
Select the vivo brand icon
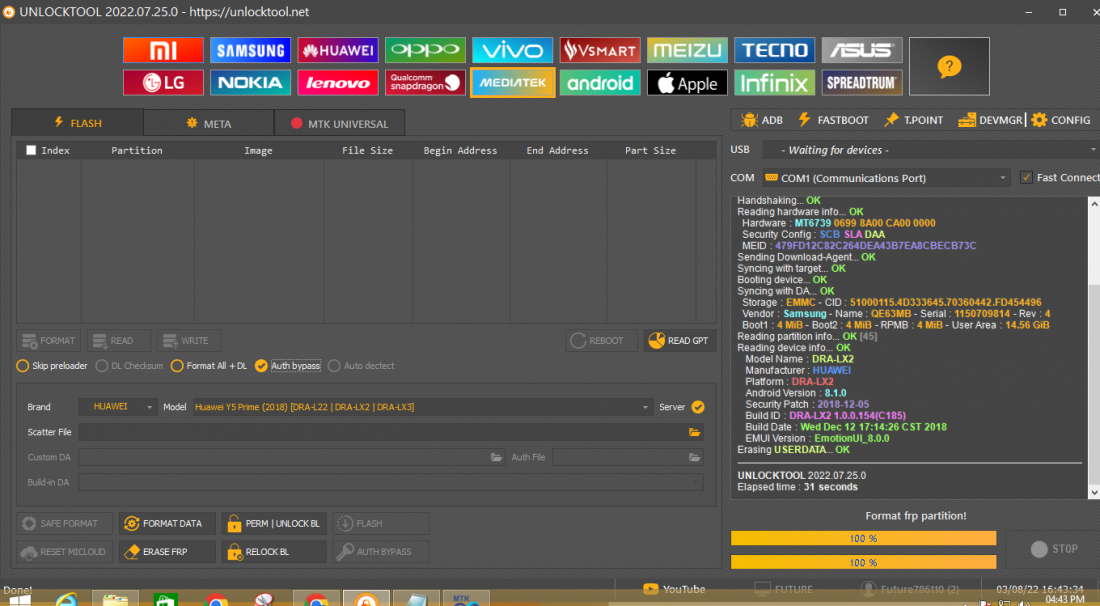[513, 50]
